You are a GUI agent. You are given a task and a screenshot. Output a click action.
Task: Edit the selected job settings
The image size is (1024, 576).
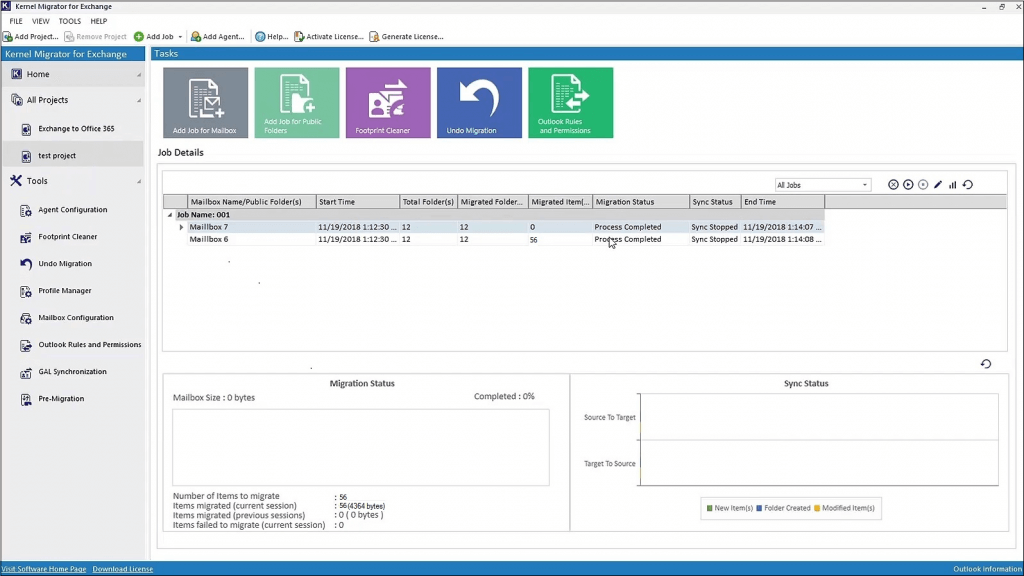pyautogui.click(x=937, y=184)
